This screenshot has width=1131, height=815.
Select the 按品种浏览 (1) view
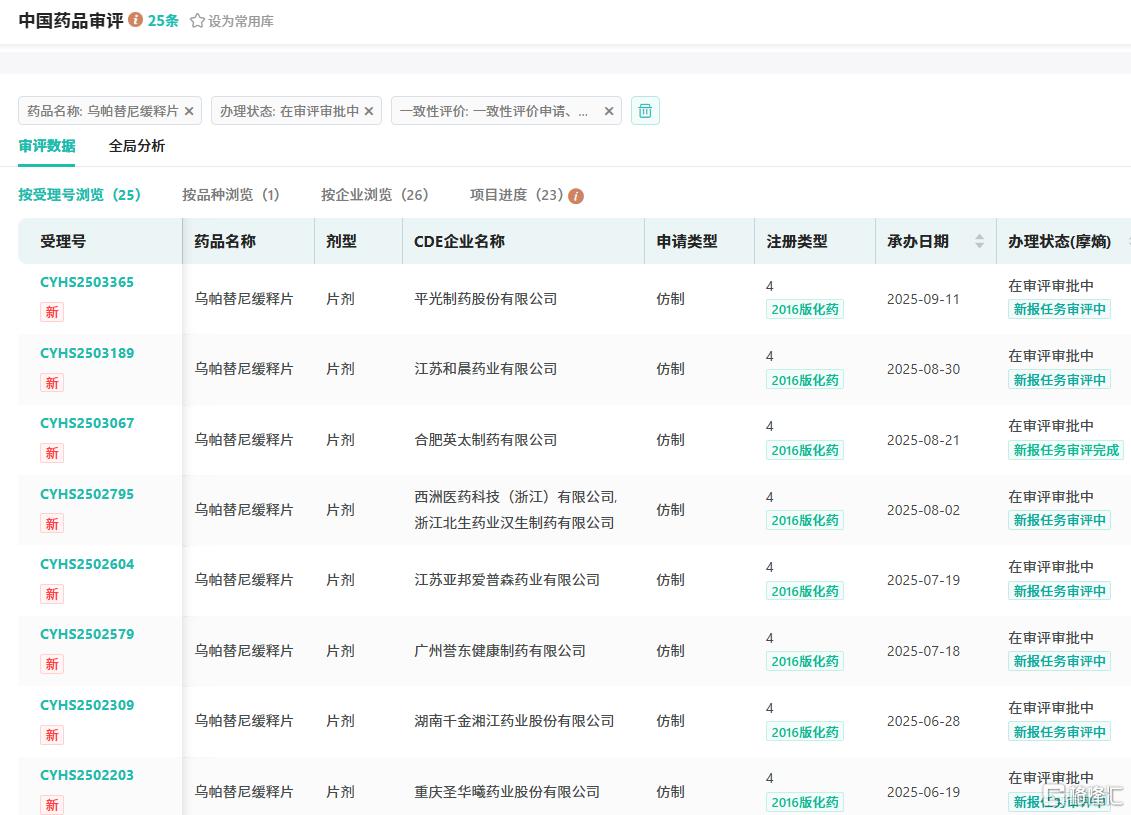coord(230,195)
